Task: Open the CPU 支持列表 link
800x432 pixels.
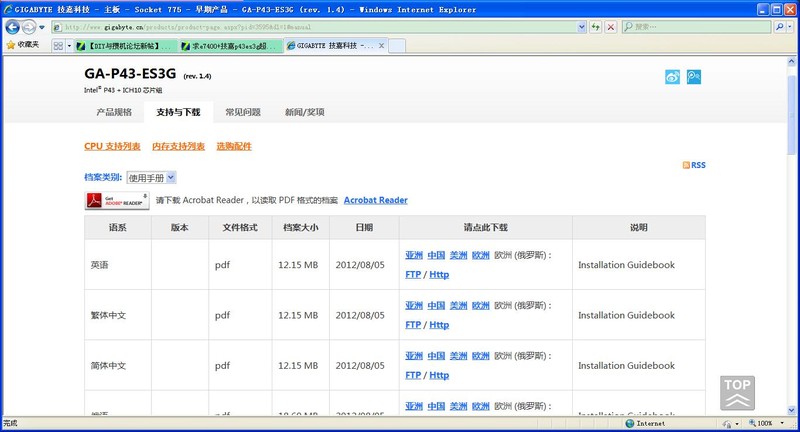Action: point(112,146)
